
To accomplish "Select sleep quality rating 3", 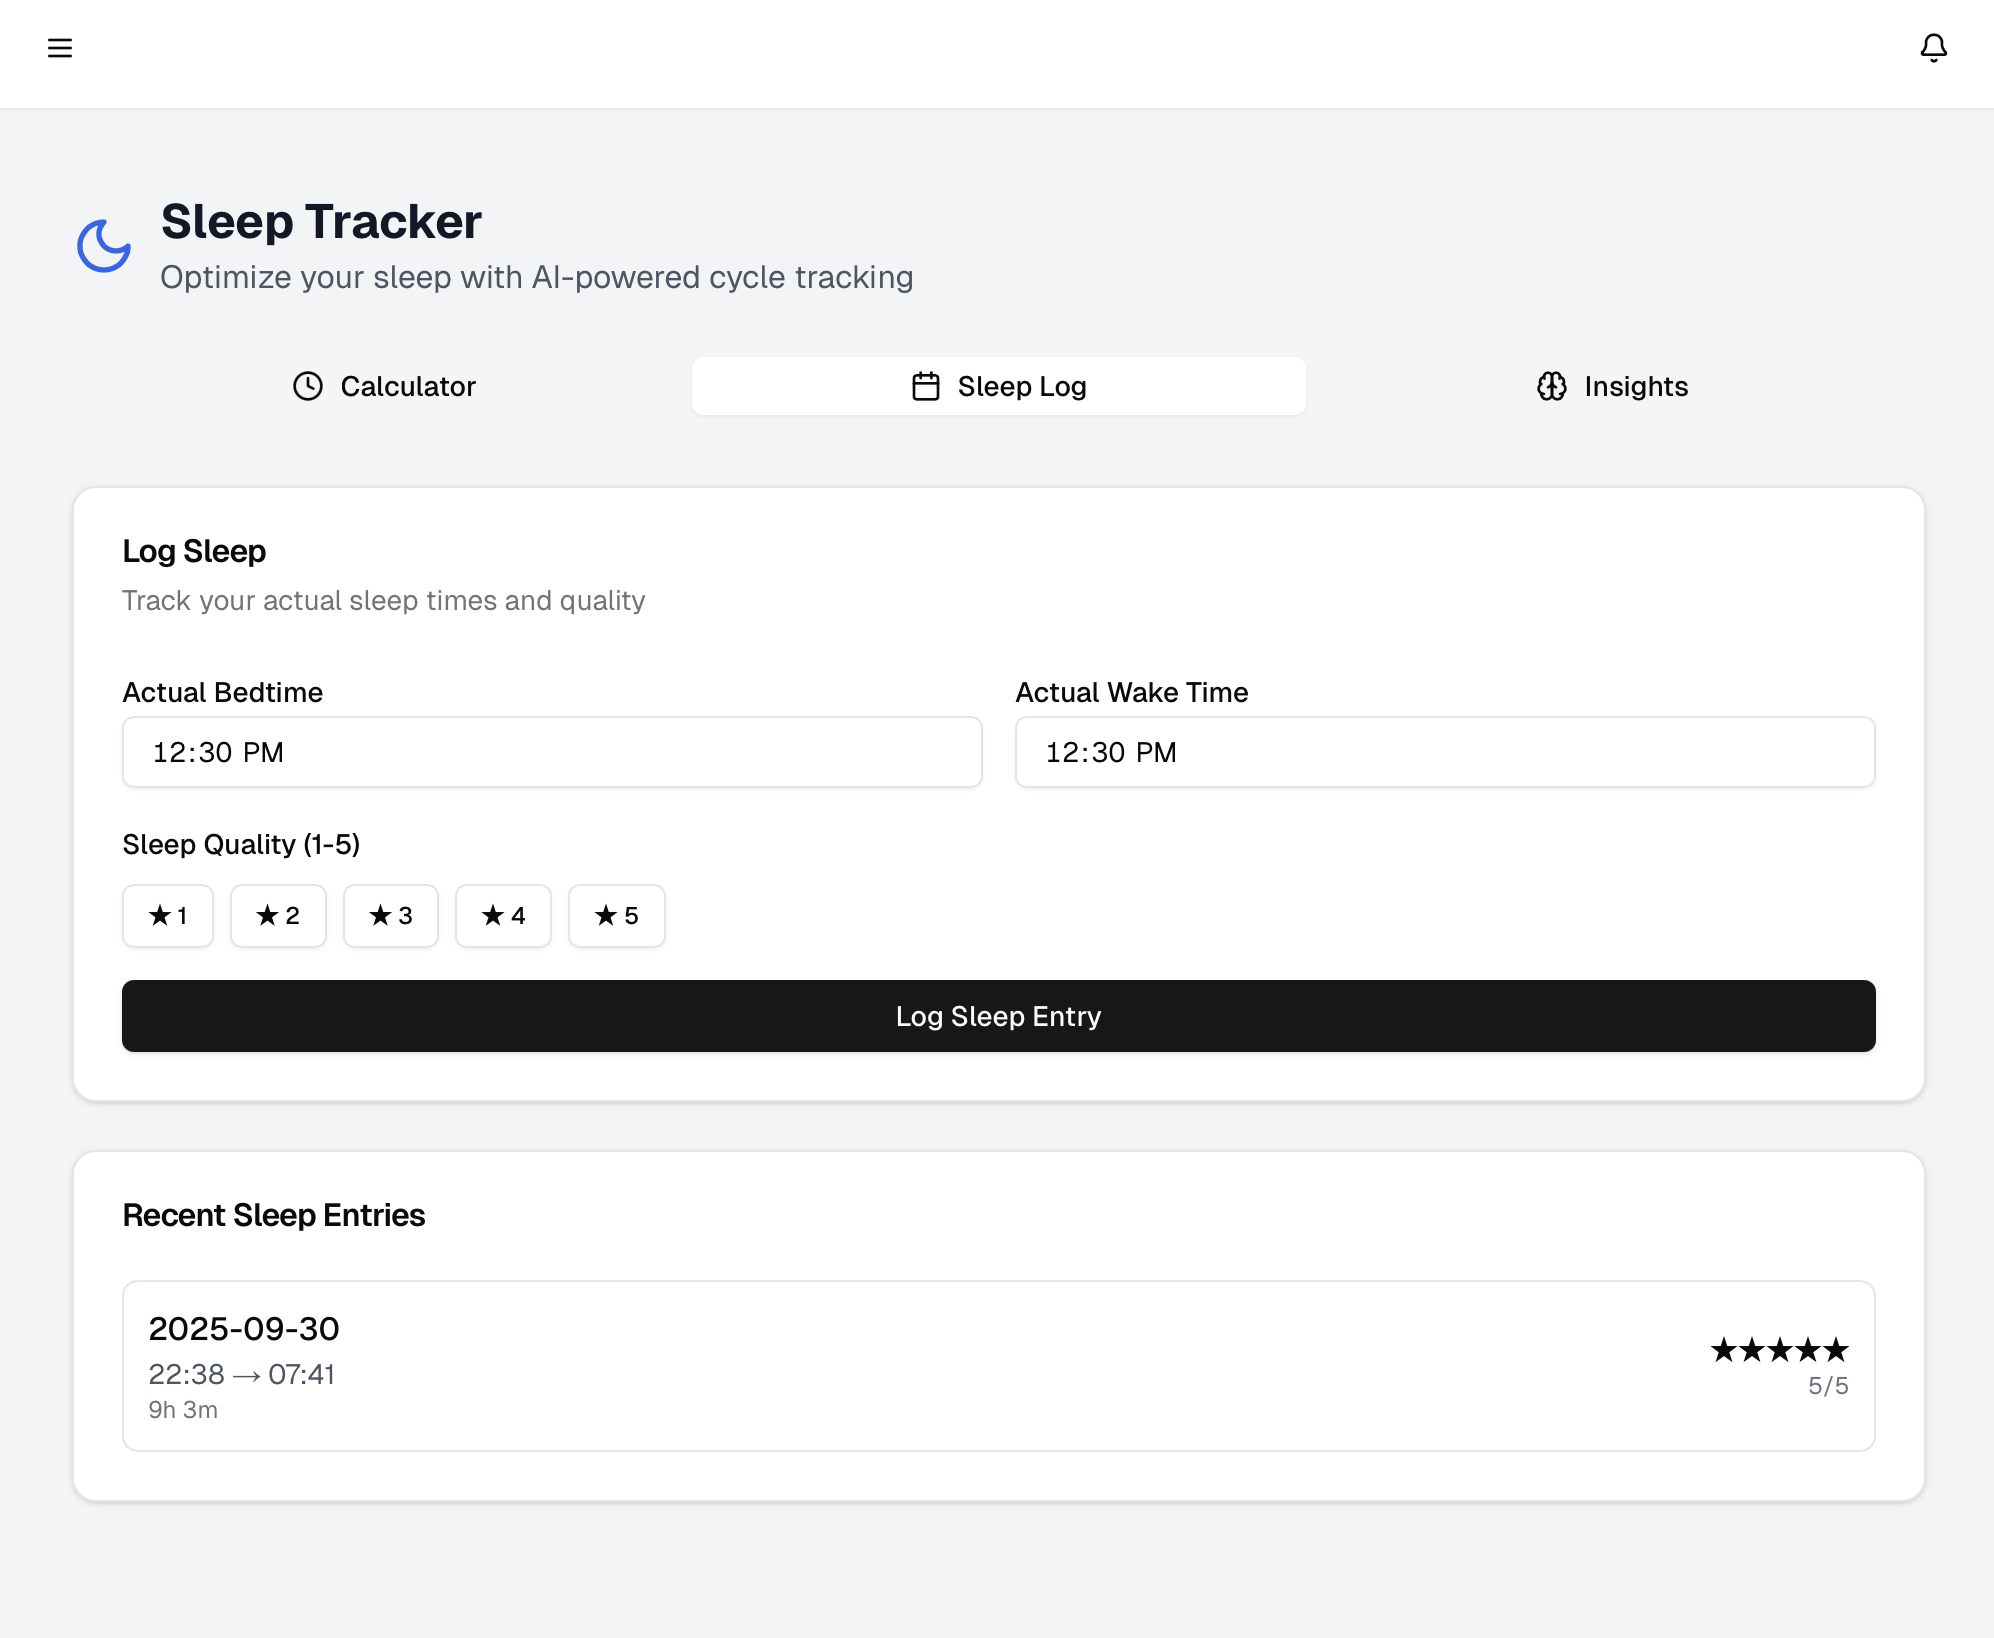I will (390, 915).
